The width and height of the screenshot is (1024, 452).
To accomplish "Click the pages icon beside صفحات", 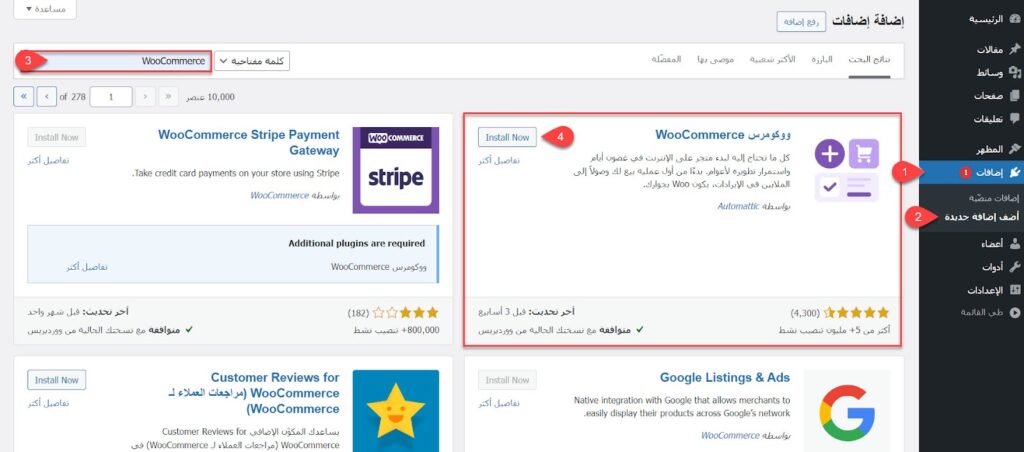I will click(1014, 96).
